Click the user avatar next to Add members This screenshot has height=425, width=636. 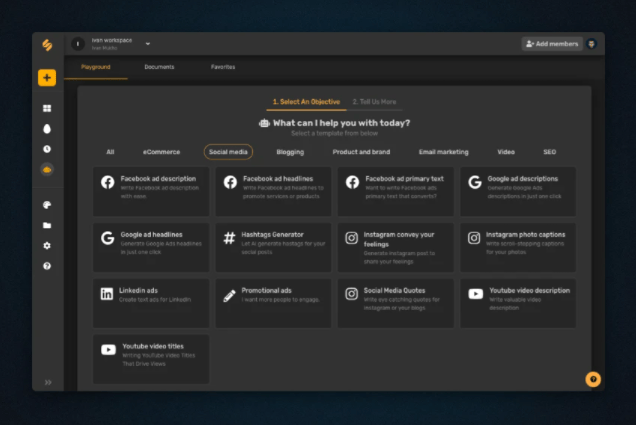pos(592,44)
